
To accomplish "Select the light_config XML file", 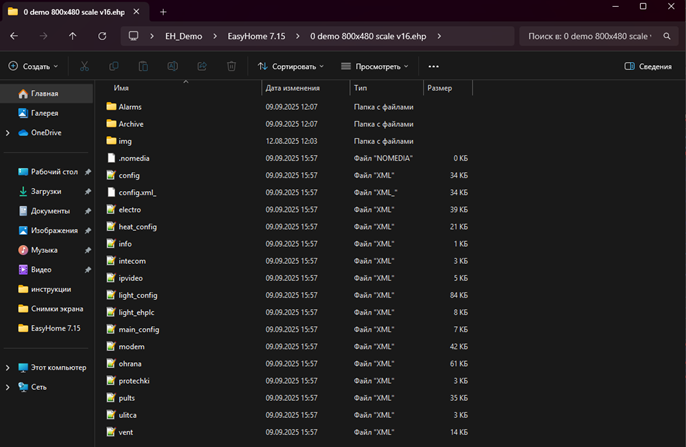I will point(137,295).
